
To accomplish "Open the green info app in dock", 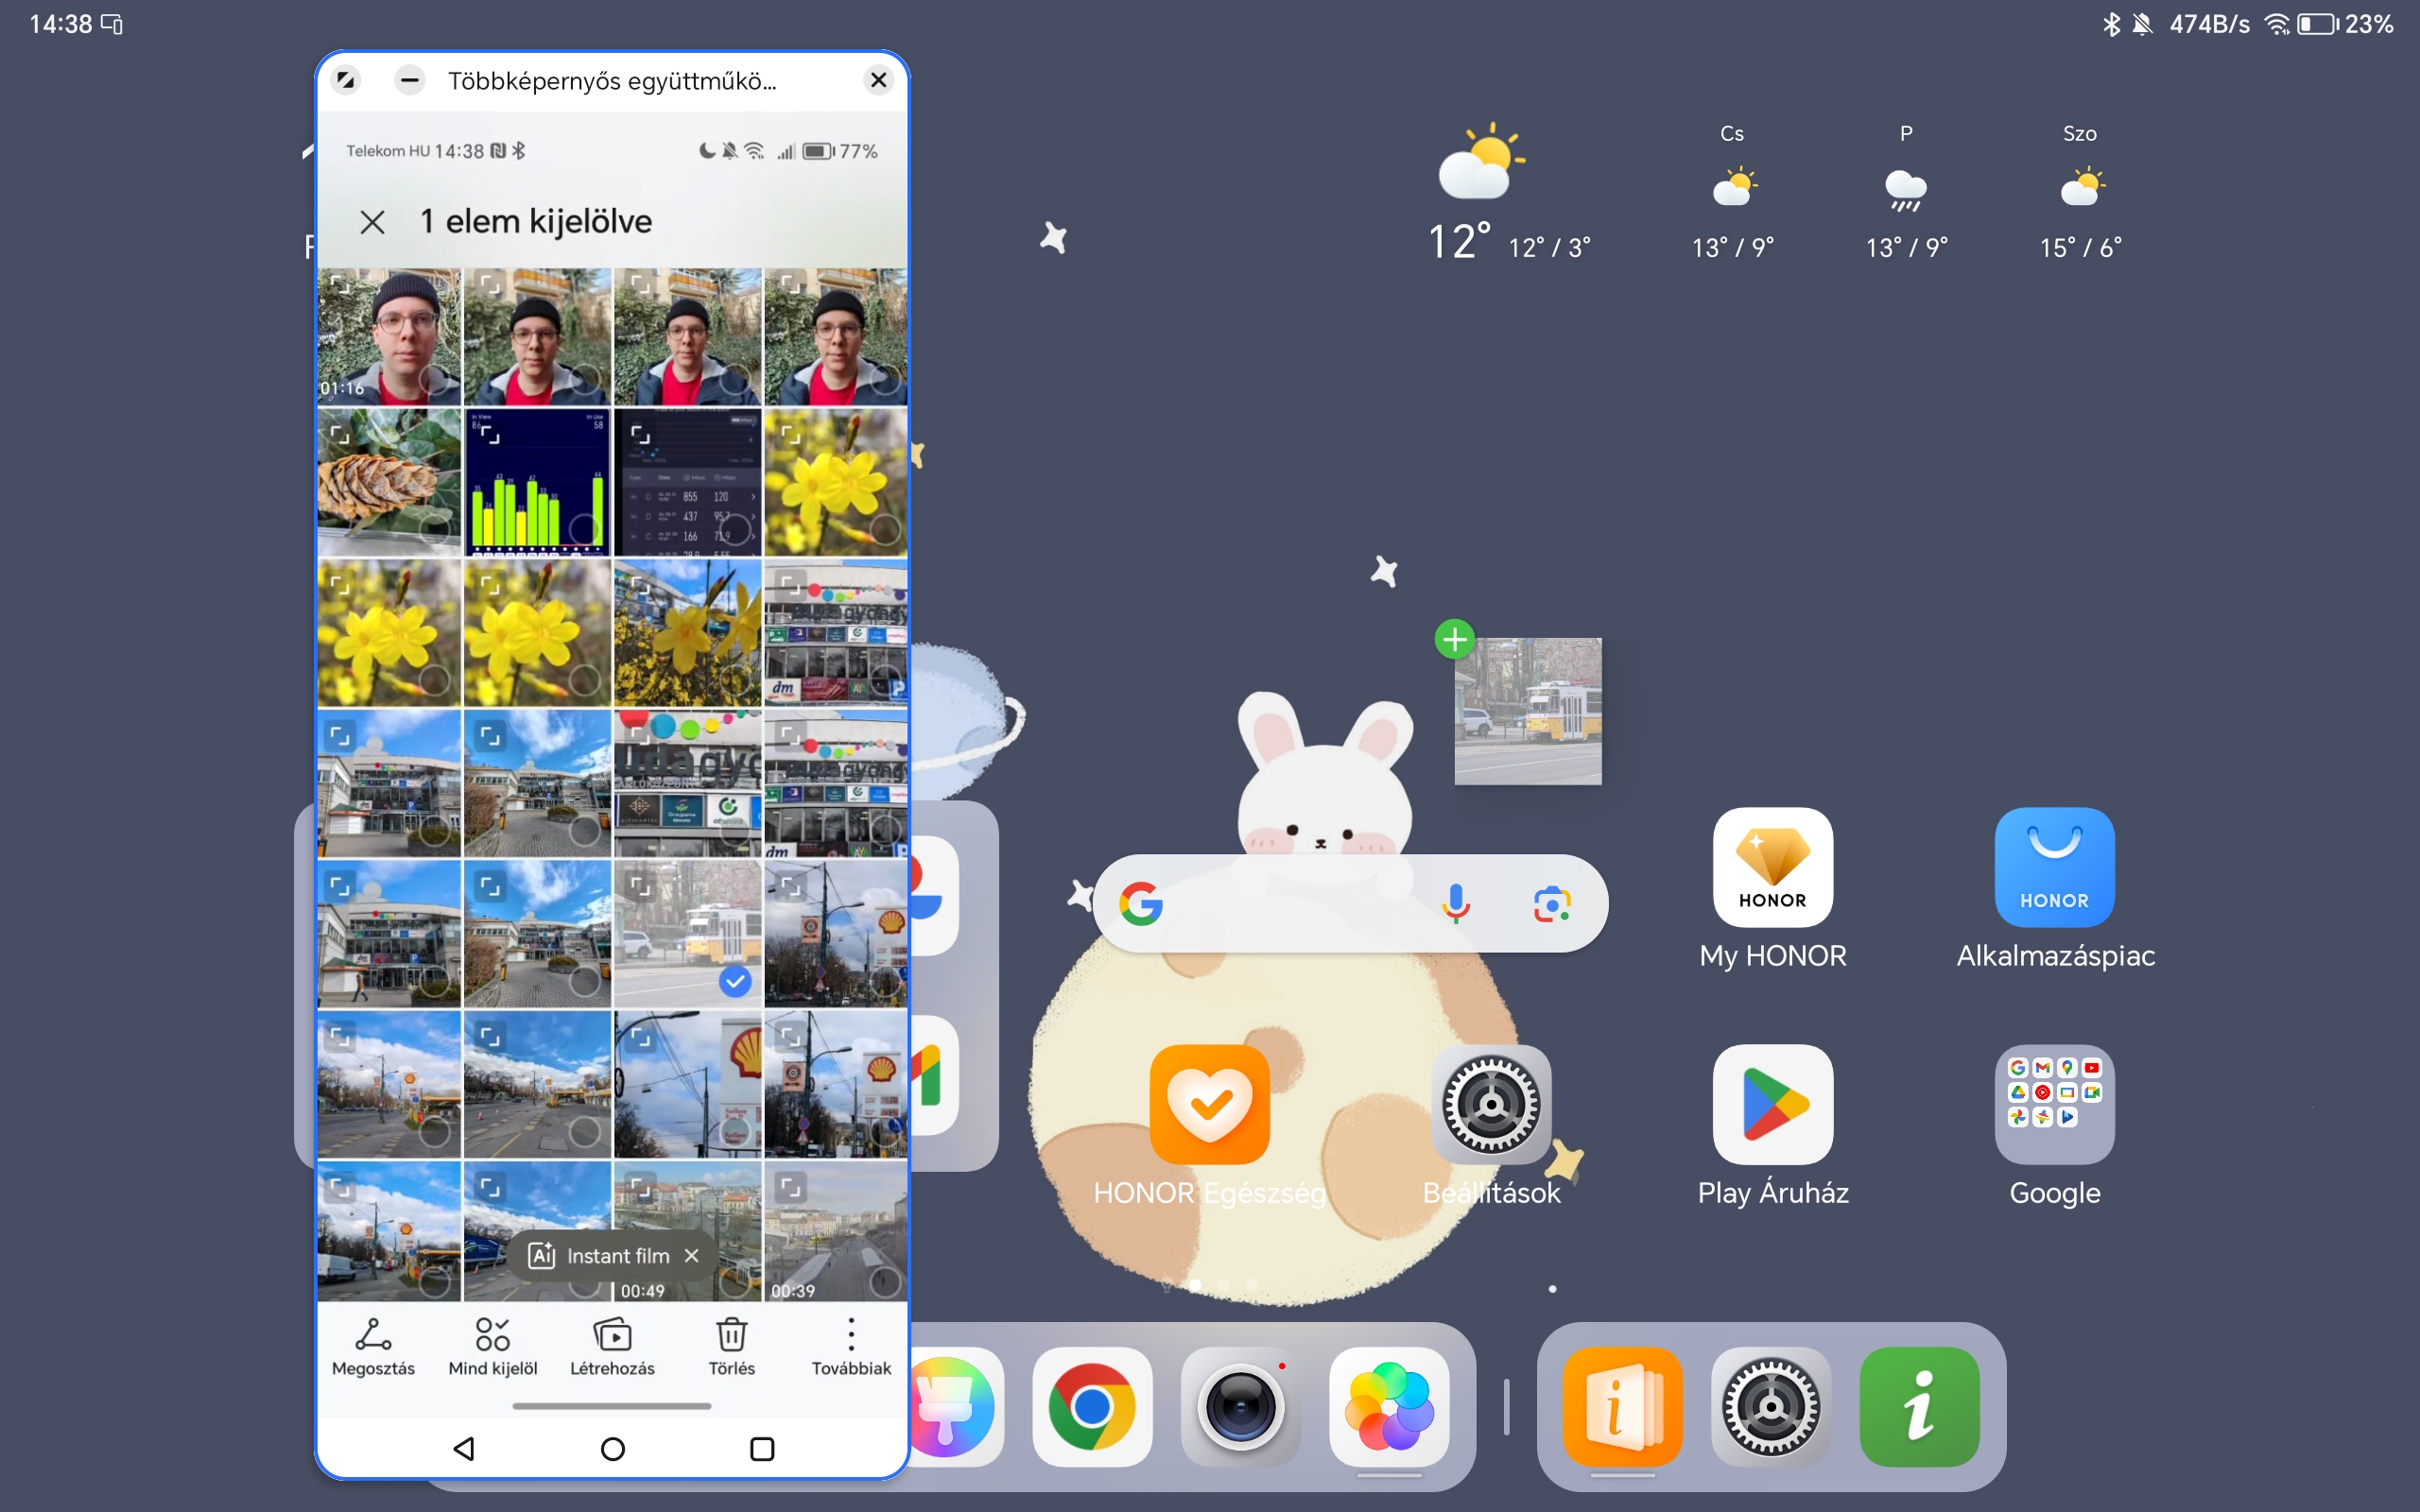I will click(x=1919, y=1407).
